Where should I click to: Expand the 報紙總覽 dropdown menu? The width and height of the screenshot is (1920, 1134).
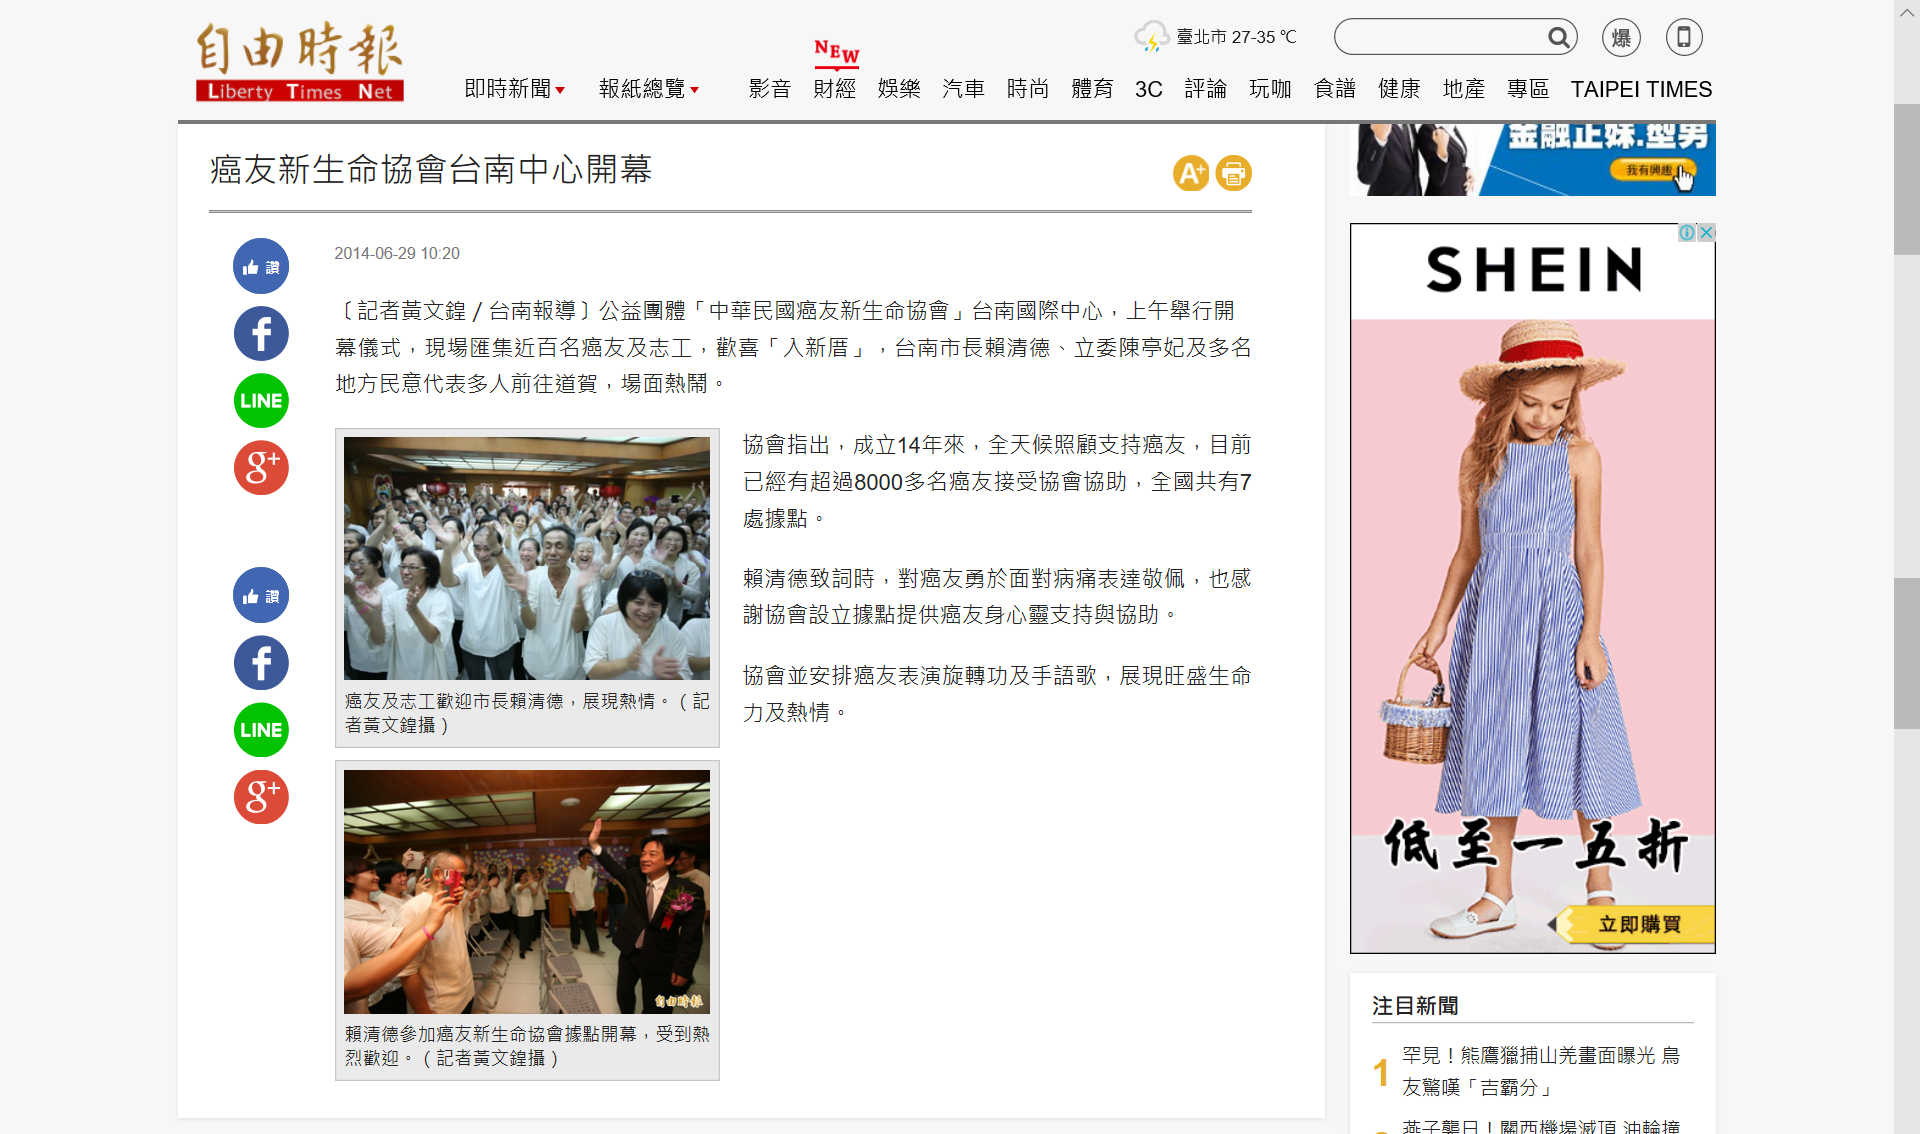click(649, 89)
